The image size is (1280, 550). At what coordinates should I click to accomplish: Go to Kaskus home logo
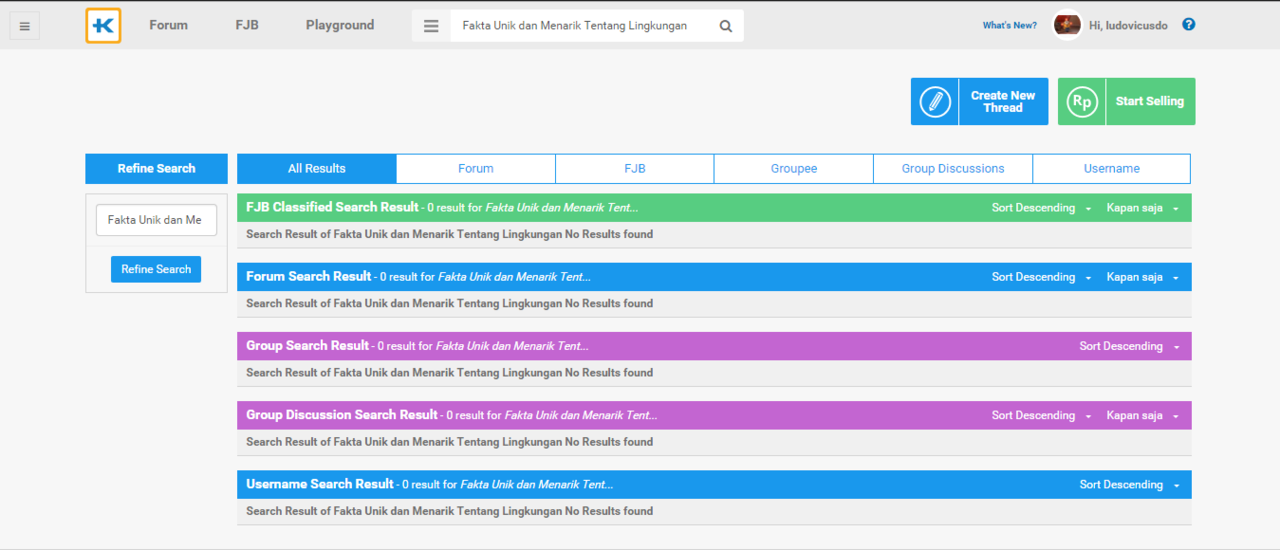pos(103,26)
